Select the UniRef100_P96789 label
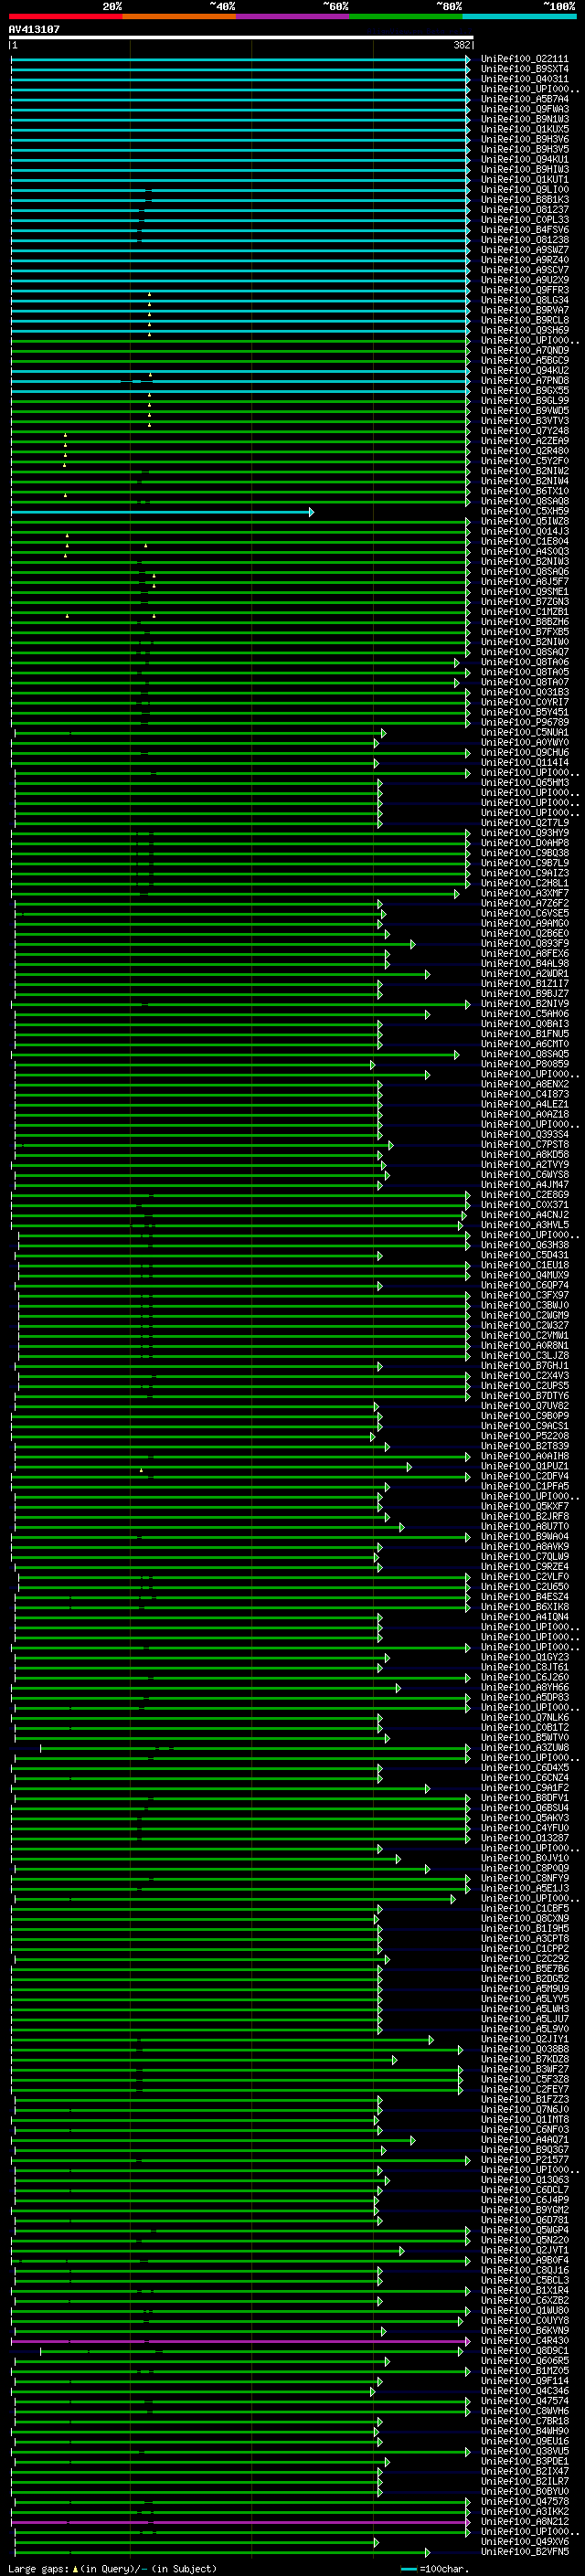 coord(525,723)
